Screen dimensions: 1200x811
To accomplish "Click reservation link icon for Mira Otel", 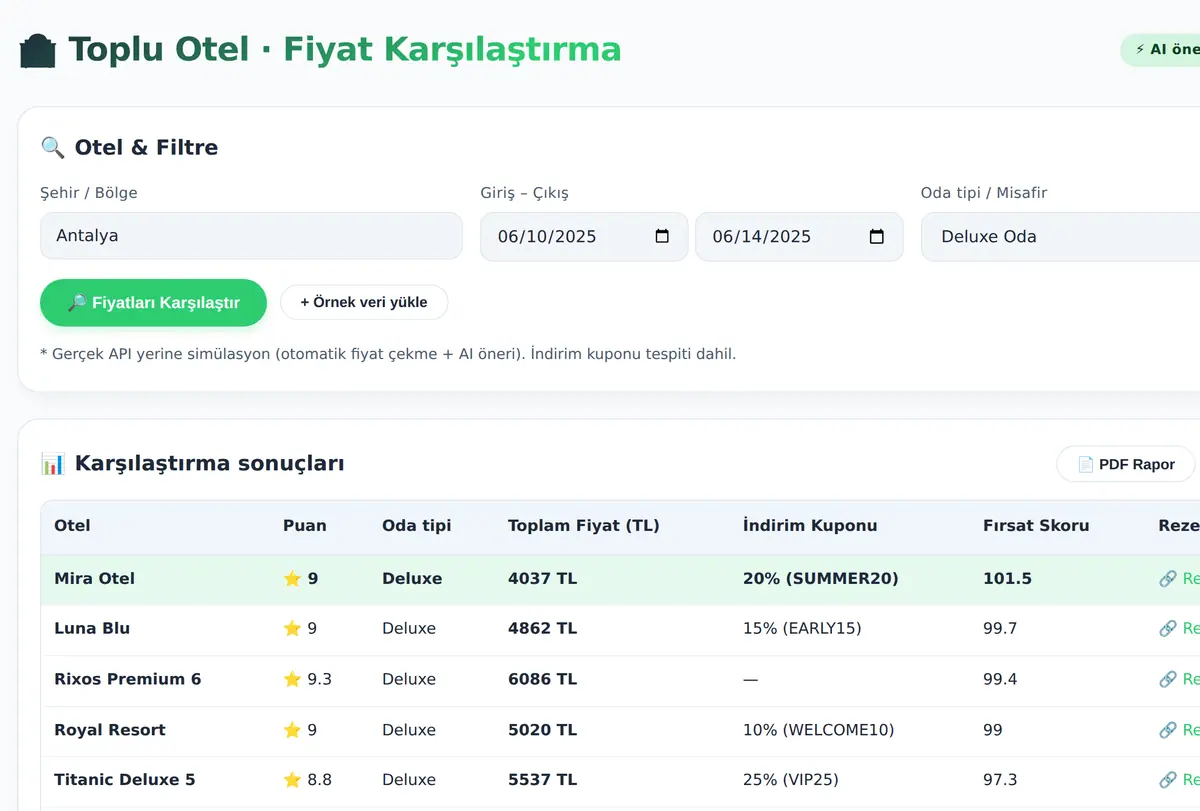I will coord(1167,579).
